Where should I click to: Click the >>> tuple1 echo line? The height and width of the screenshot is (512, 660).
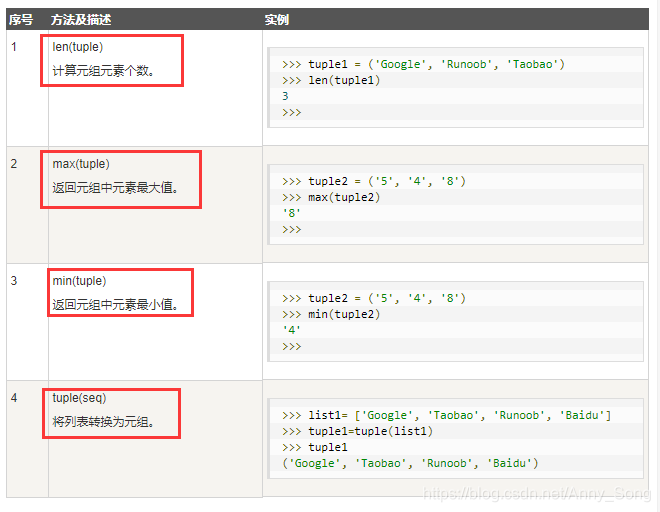315,448
